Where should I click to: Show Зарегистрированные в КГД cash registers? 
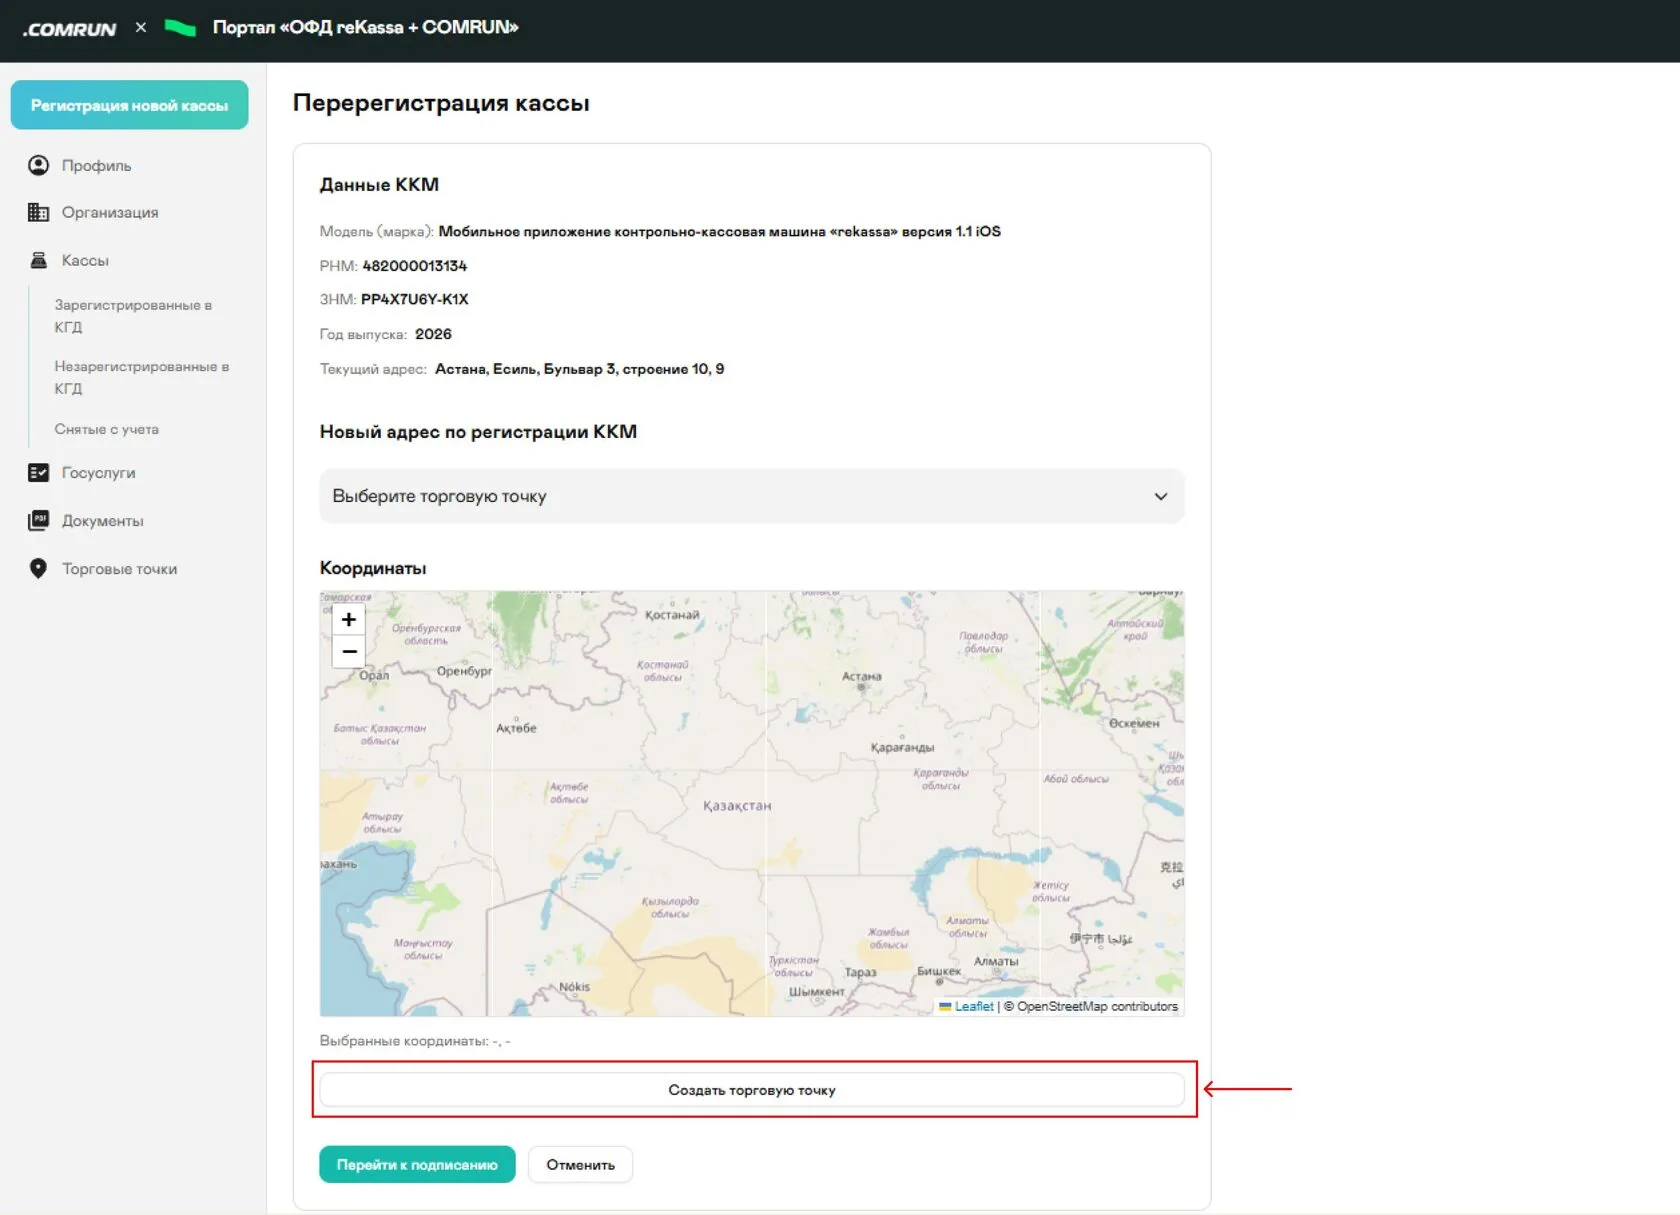point(133,316)
